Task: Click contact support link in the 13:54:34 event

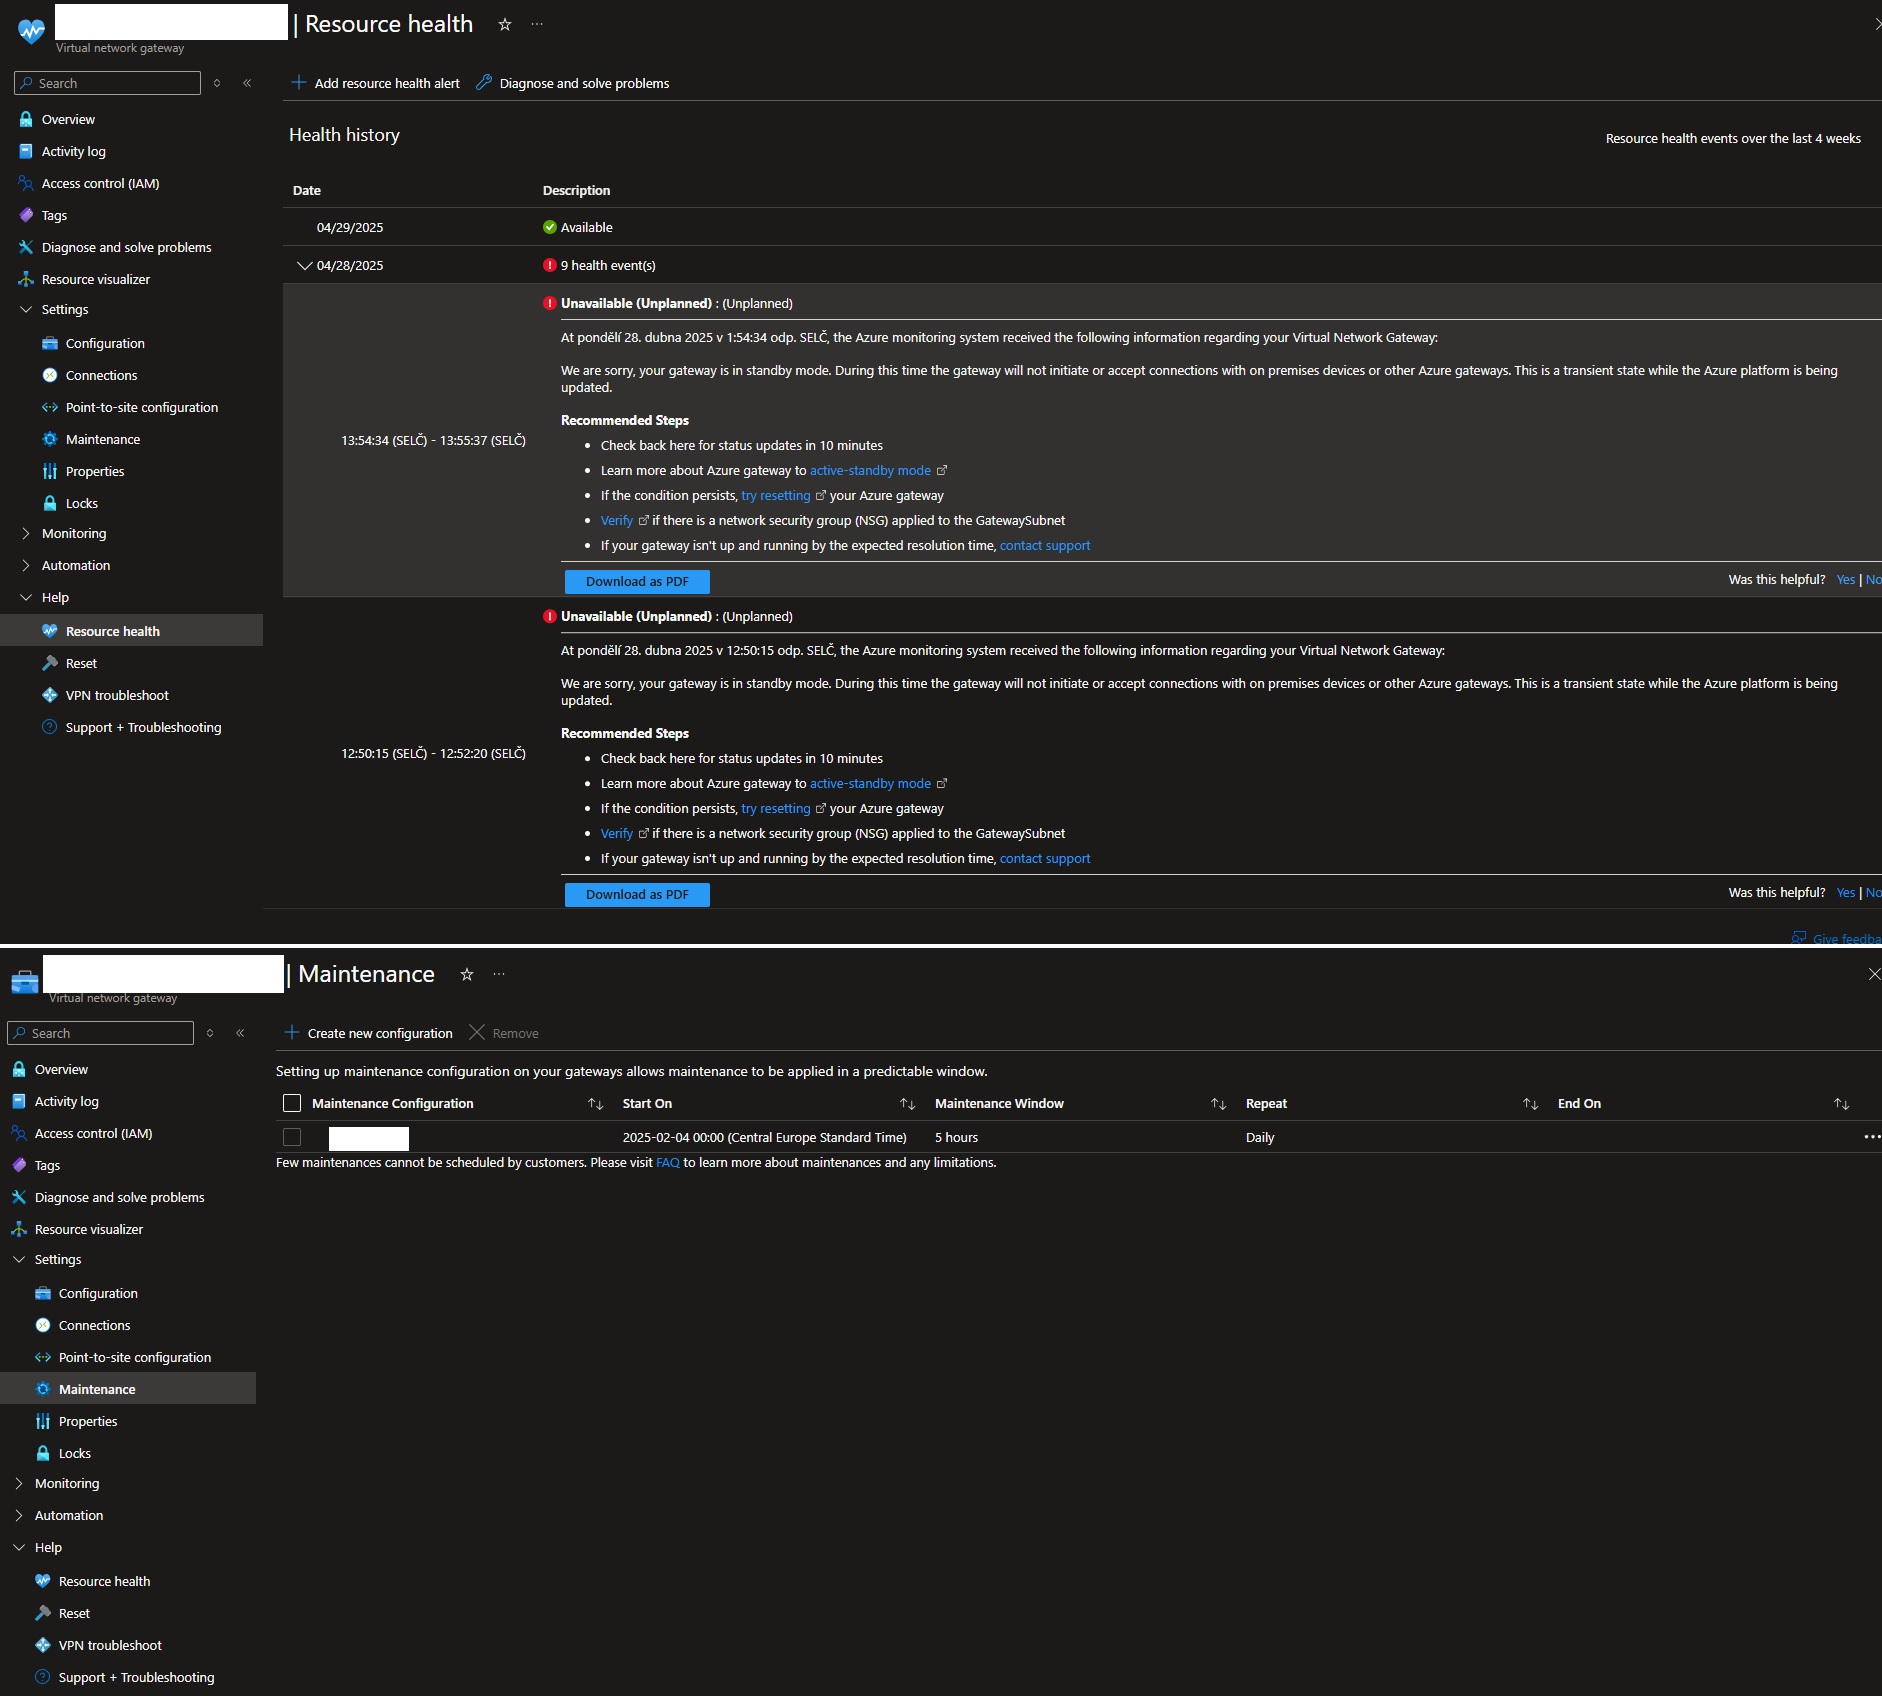Action: (1045, 545)
